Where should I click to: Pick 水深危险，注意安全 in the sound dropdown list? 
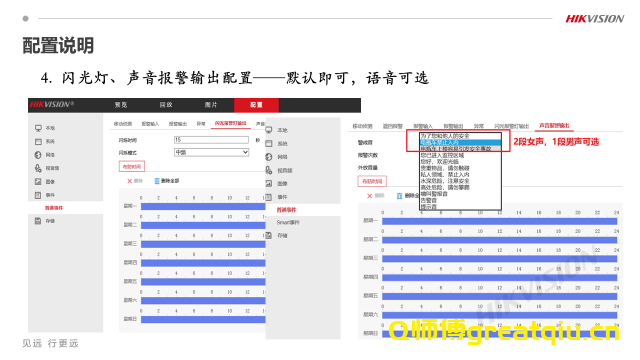[445, 181]
